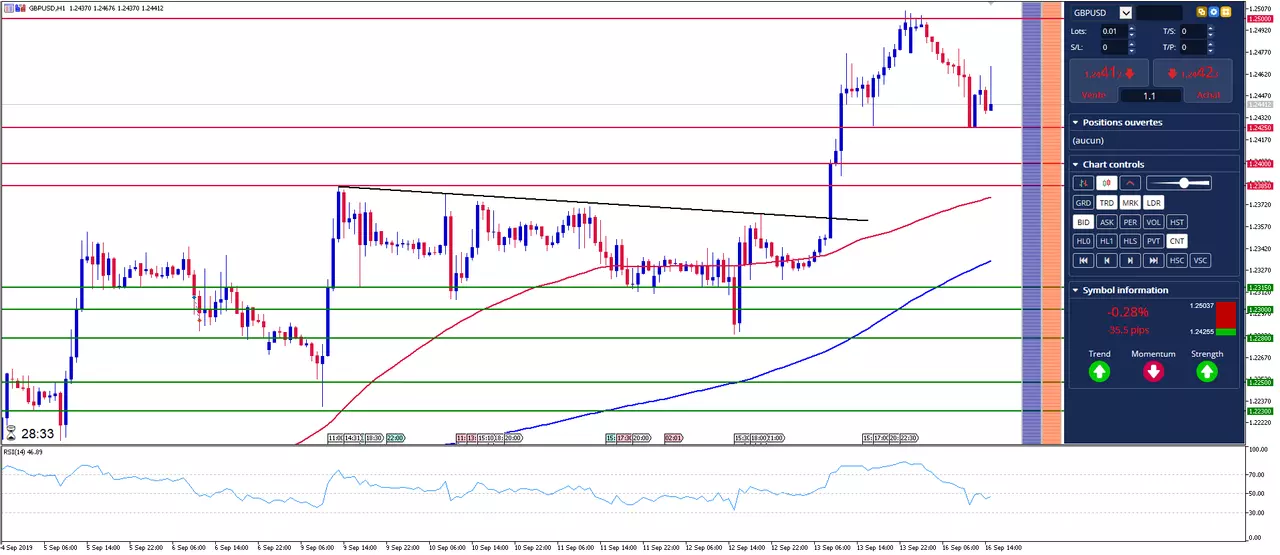Viewport: 1280px width, 555px height.
Task: Decrease T/P value with down arrow
Action: coord(1212,50)
